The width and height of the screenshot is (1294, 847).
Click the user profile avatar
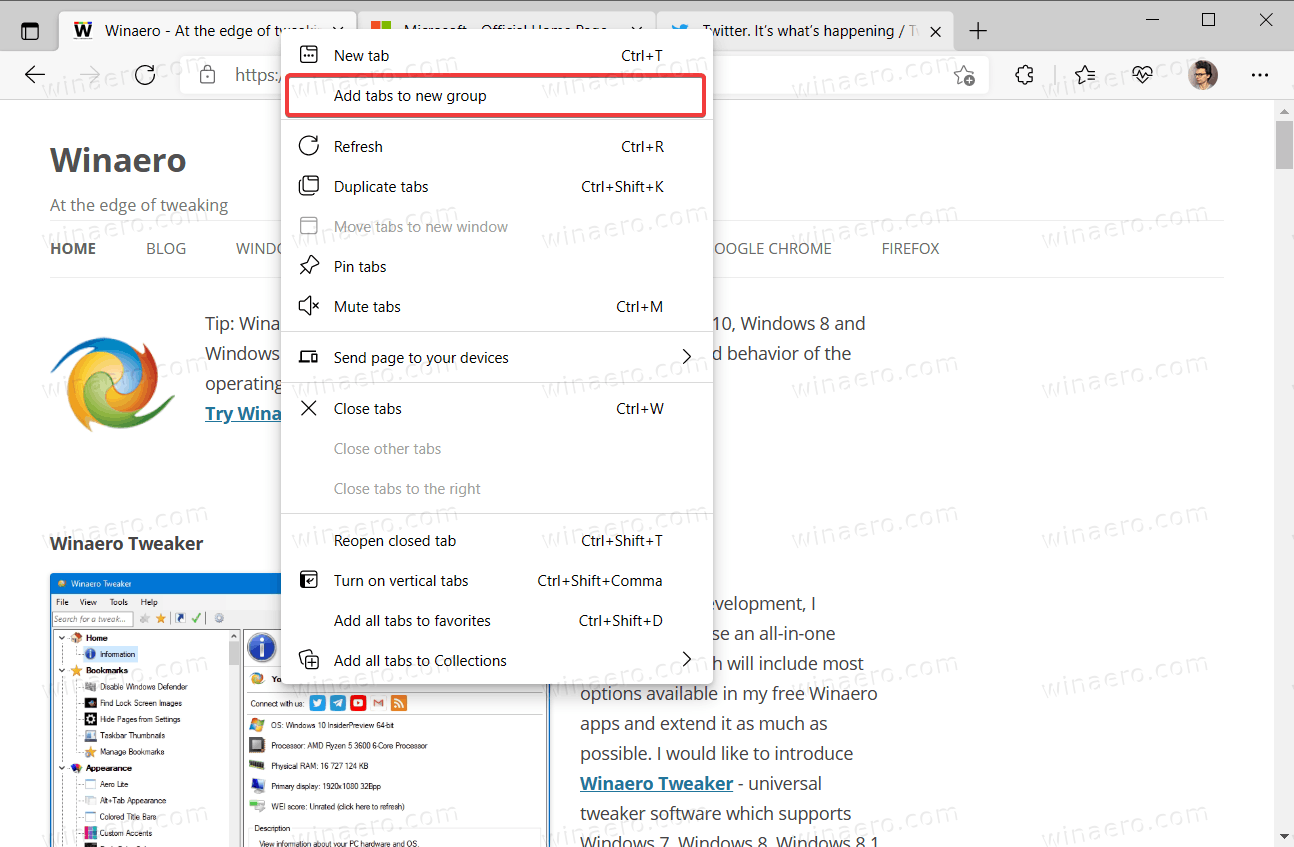click(x=1203, y=75)
